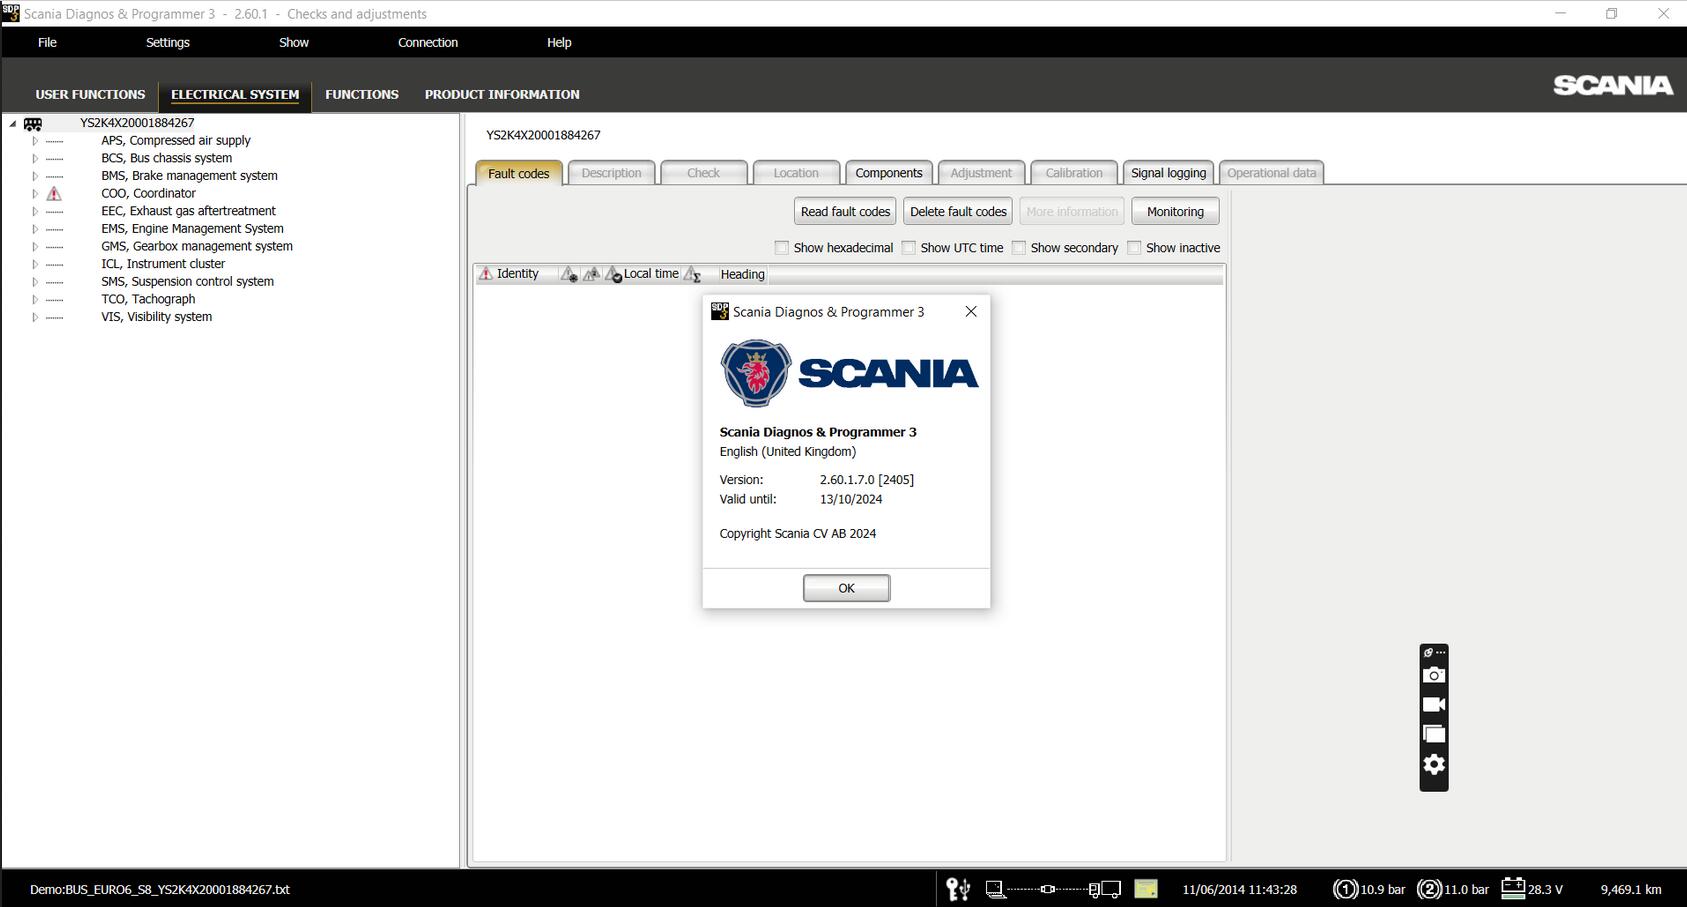Viewport: 1687px width, 907px height.
Task: Expand the EMS Engine Management System node
Action: (33, 228)
